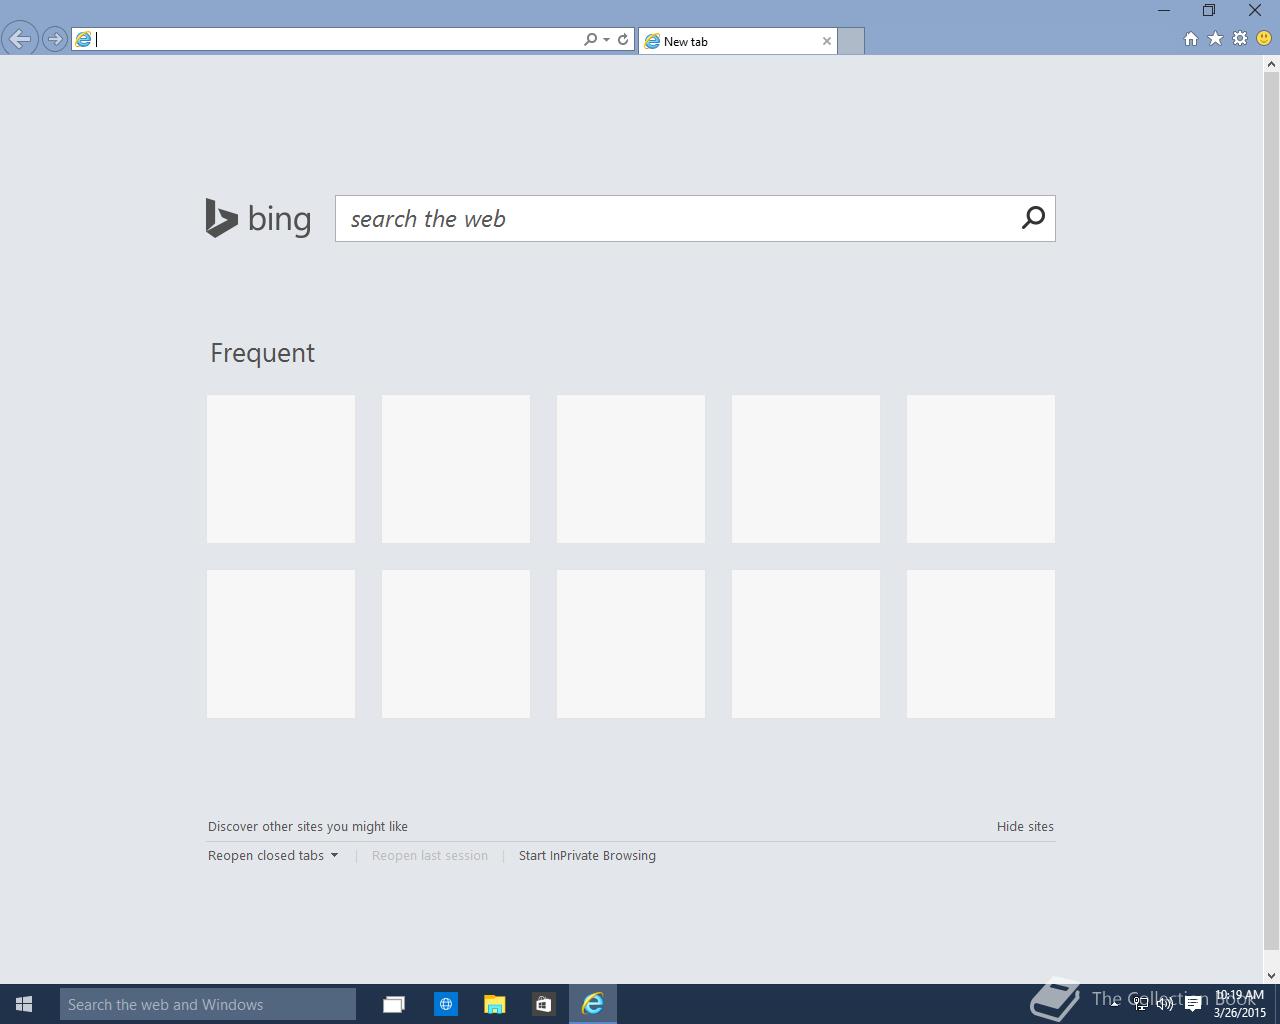
Task: Click the address bar magnifier search icon
Action: click(590, 40)
